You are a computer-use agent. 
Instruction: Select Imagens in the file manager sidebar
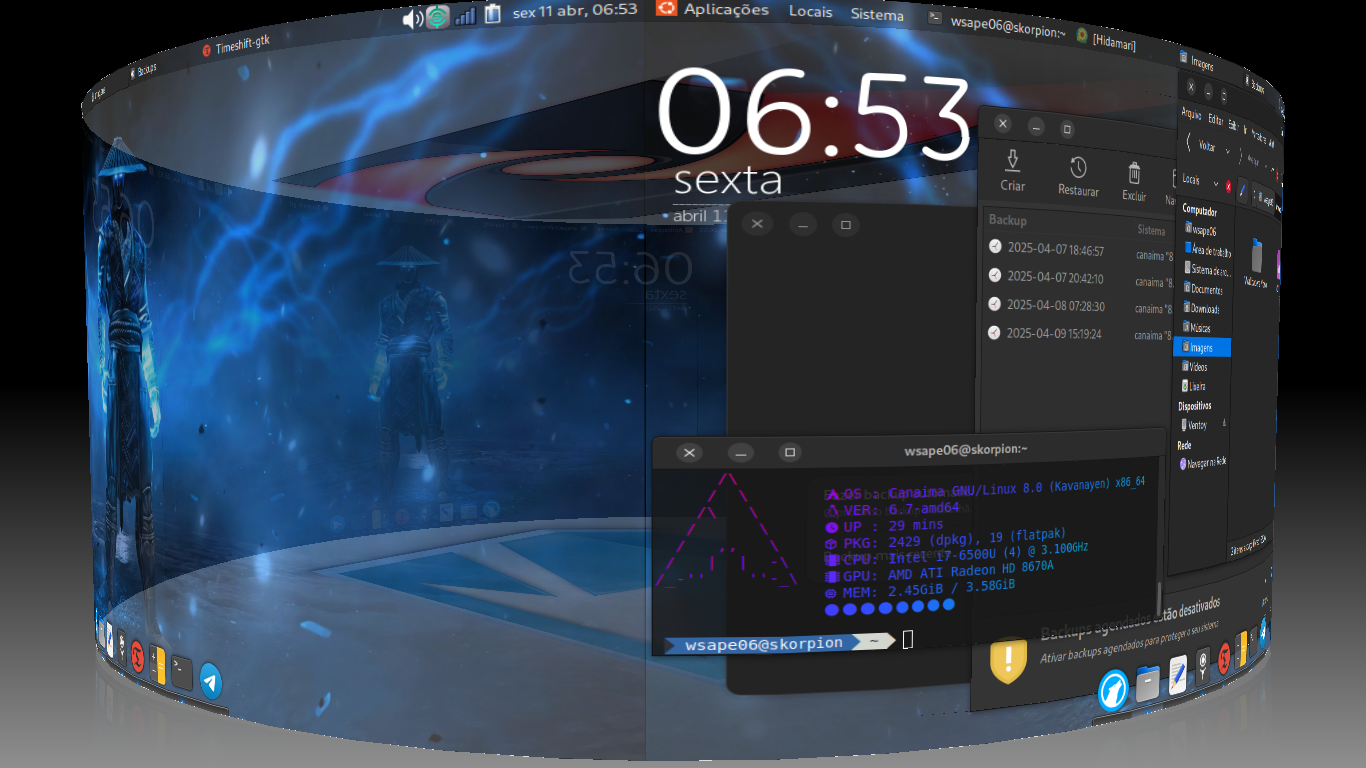[x=1202, y=348]
